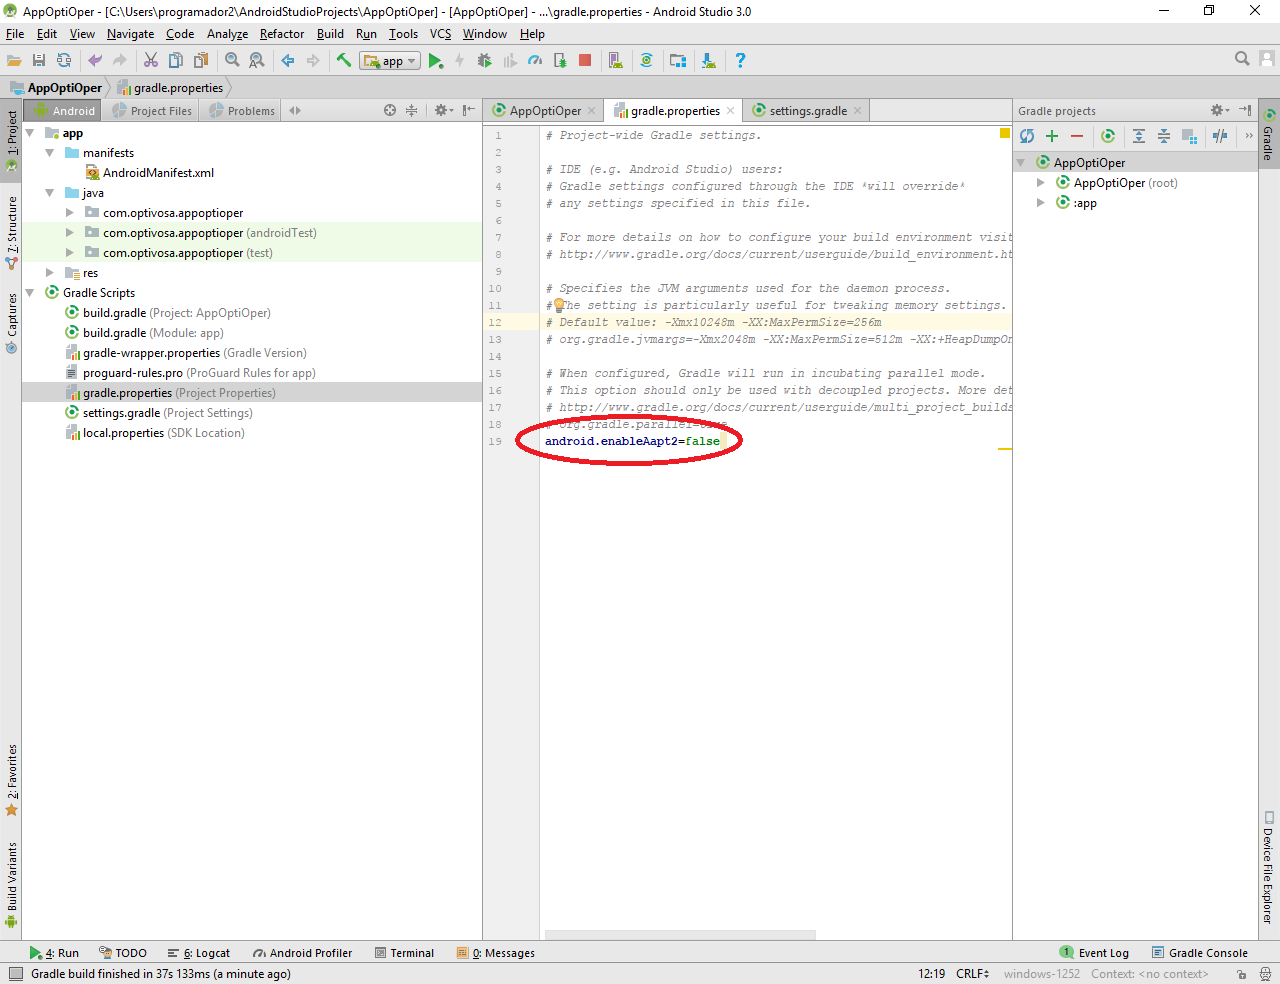The width and height of the screenshot is (1280, 984).
Task: Open Project panel settings gear dropdown
Action: pos(443,110)
